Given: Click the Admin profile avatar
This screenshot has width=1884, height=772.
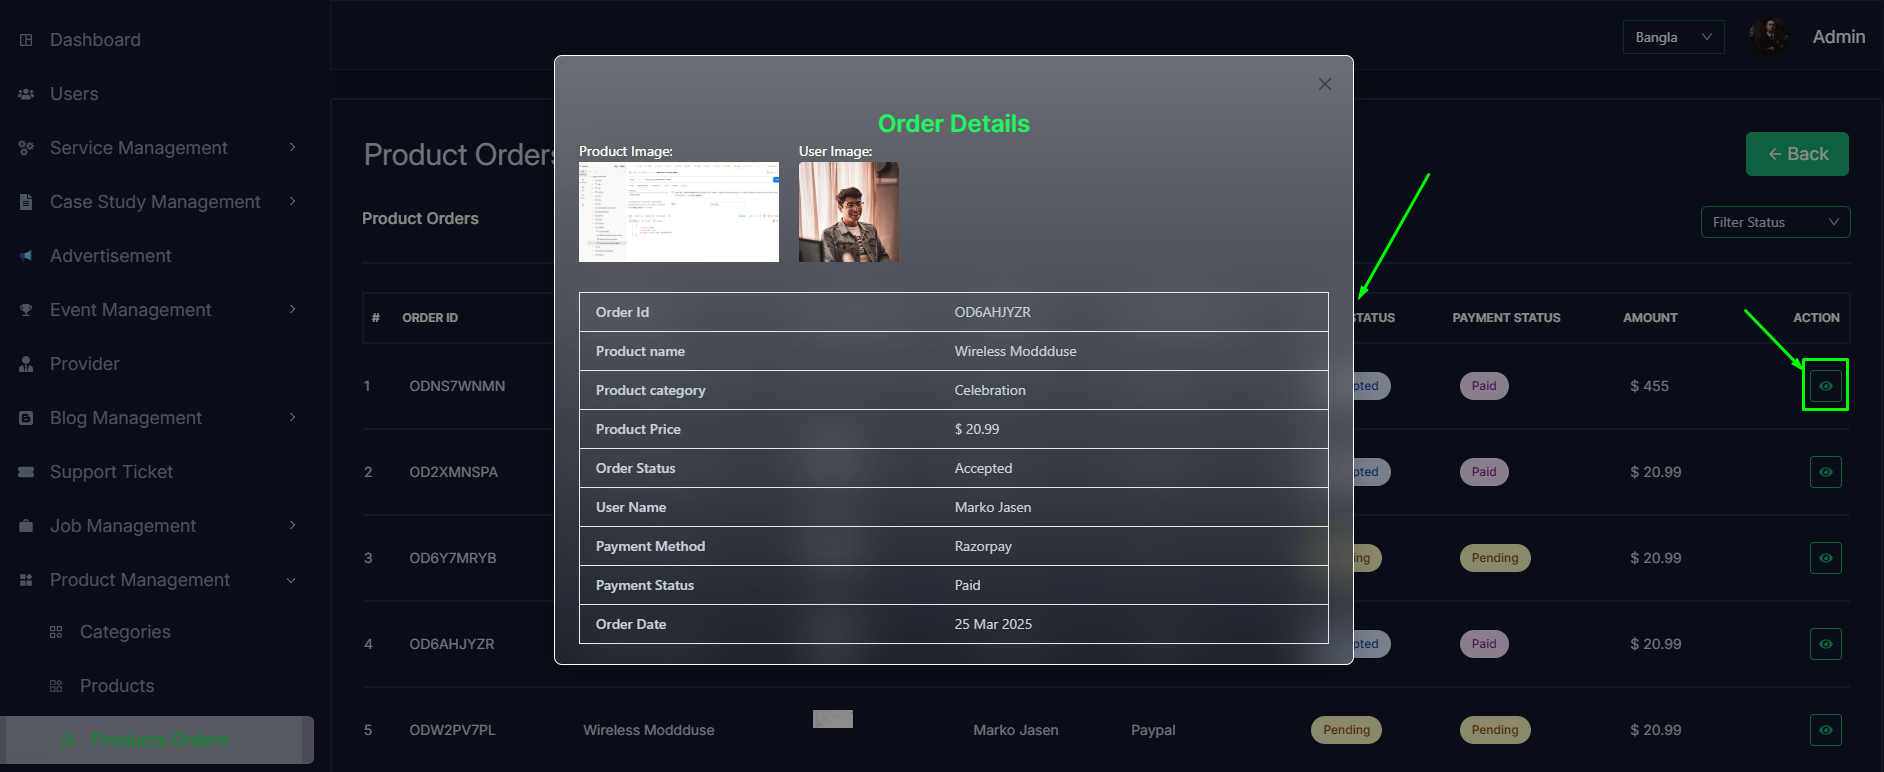Looking at the screenshot, I should [1769, 37].
